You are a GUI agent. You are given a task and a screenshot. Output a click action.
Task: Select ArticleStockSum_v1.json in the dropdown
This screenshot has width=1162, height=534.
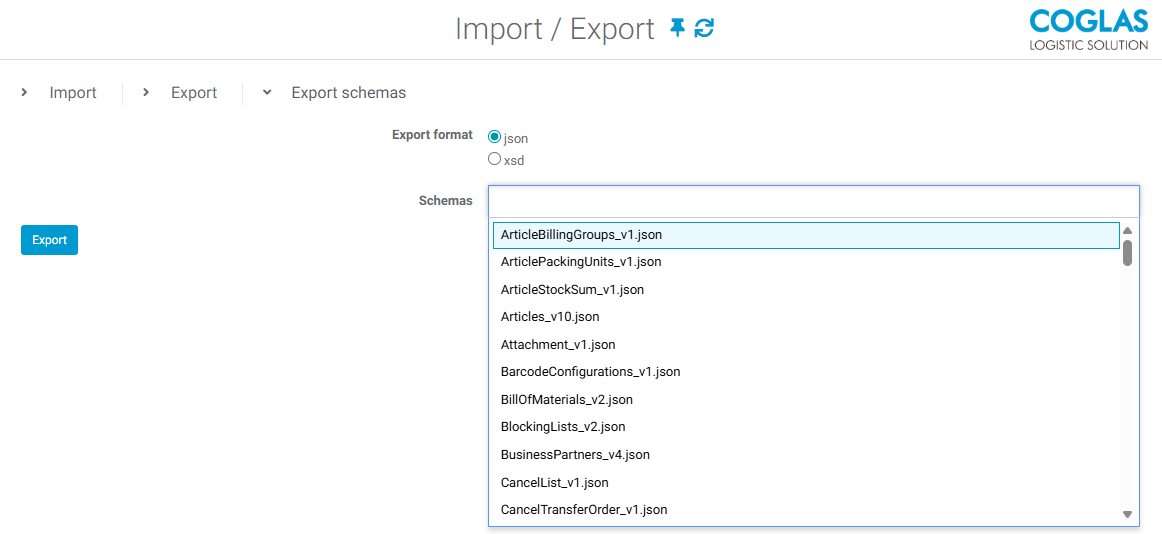click(x=572, y=290)
